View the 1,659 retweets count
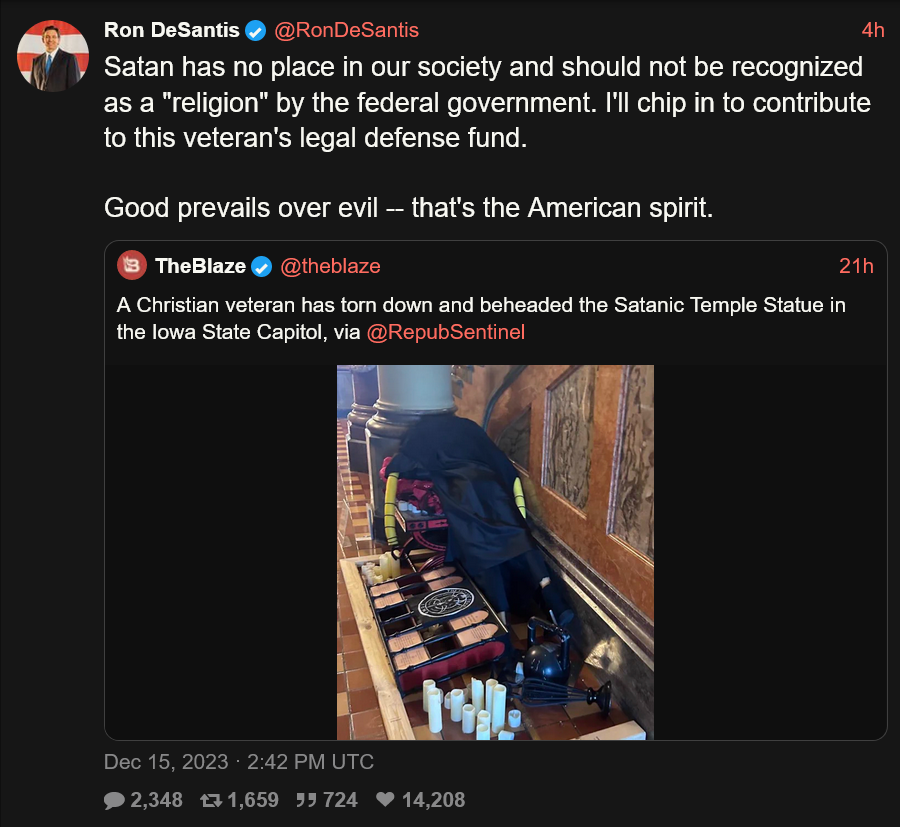This screenshot has width=900, height=827. 253,800
